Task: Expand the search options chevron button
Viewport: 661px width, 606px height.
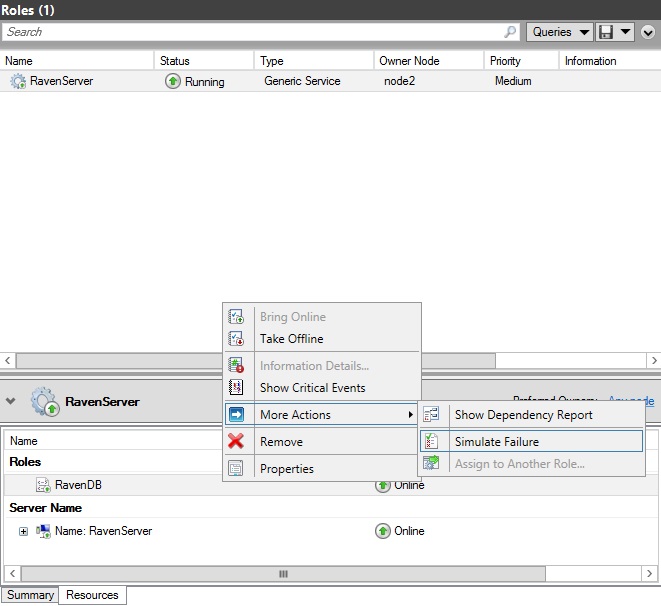Action: (x=648, y=32)
